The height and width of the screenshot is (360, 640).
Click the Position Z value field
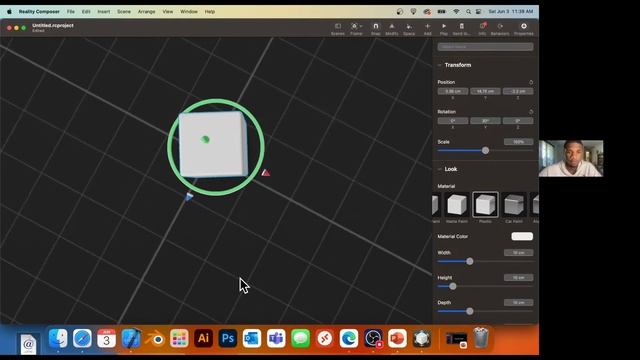click(x=518, y=91)
